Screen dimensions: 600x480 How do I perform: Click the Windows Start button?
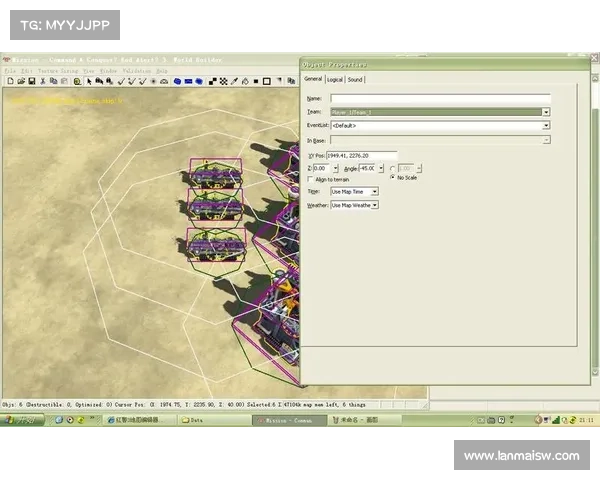coord(22,420)
